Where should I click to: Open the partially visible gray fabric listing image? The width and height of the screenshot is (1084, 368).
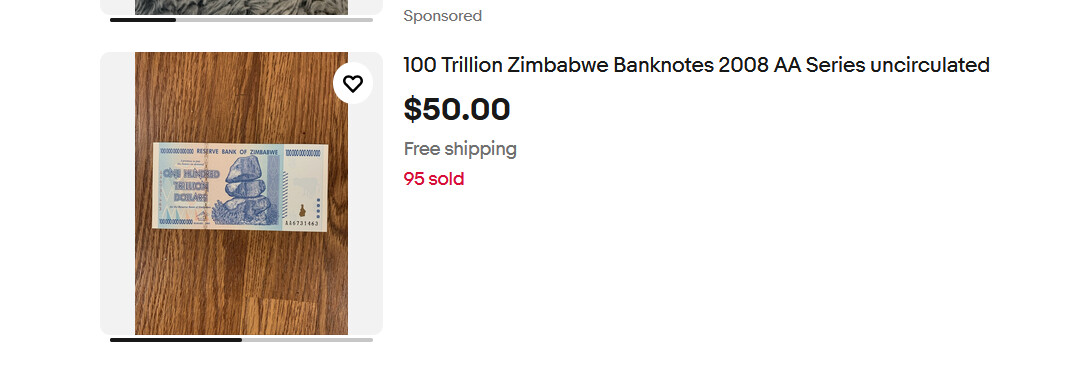[x=241, y=7]
